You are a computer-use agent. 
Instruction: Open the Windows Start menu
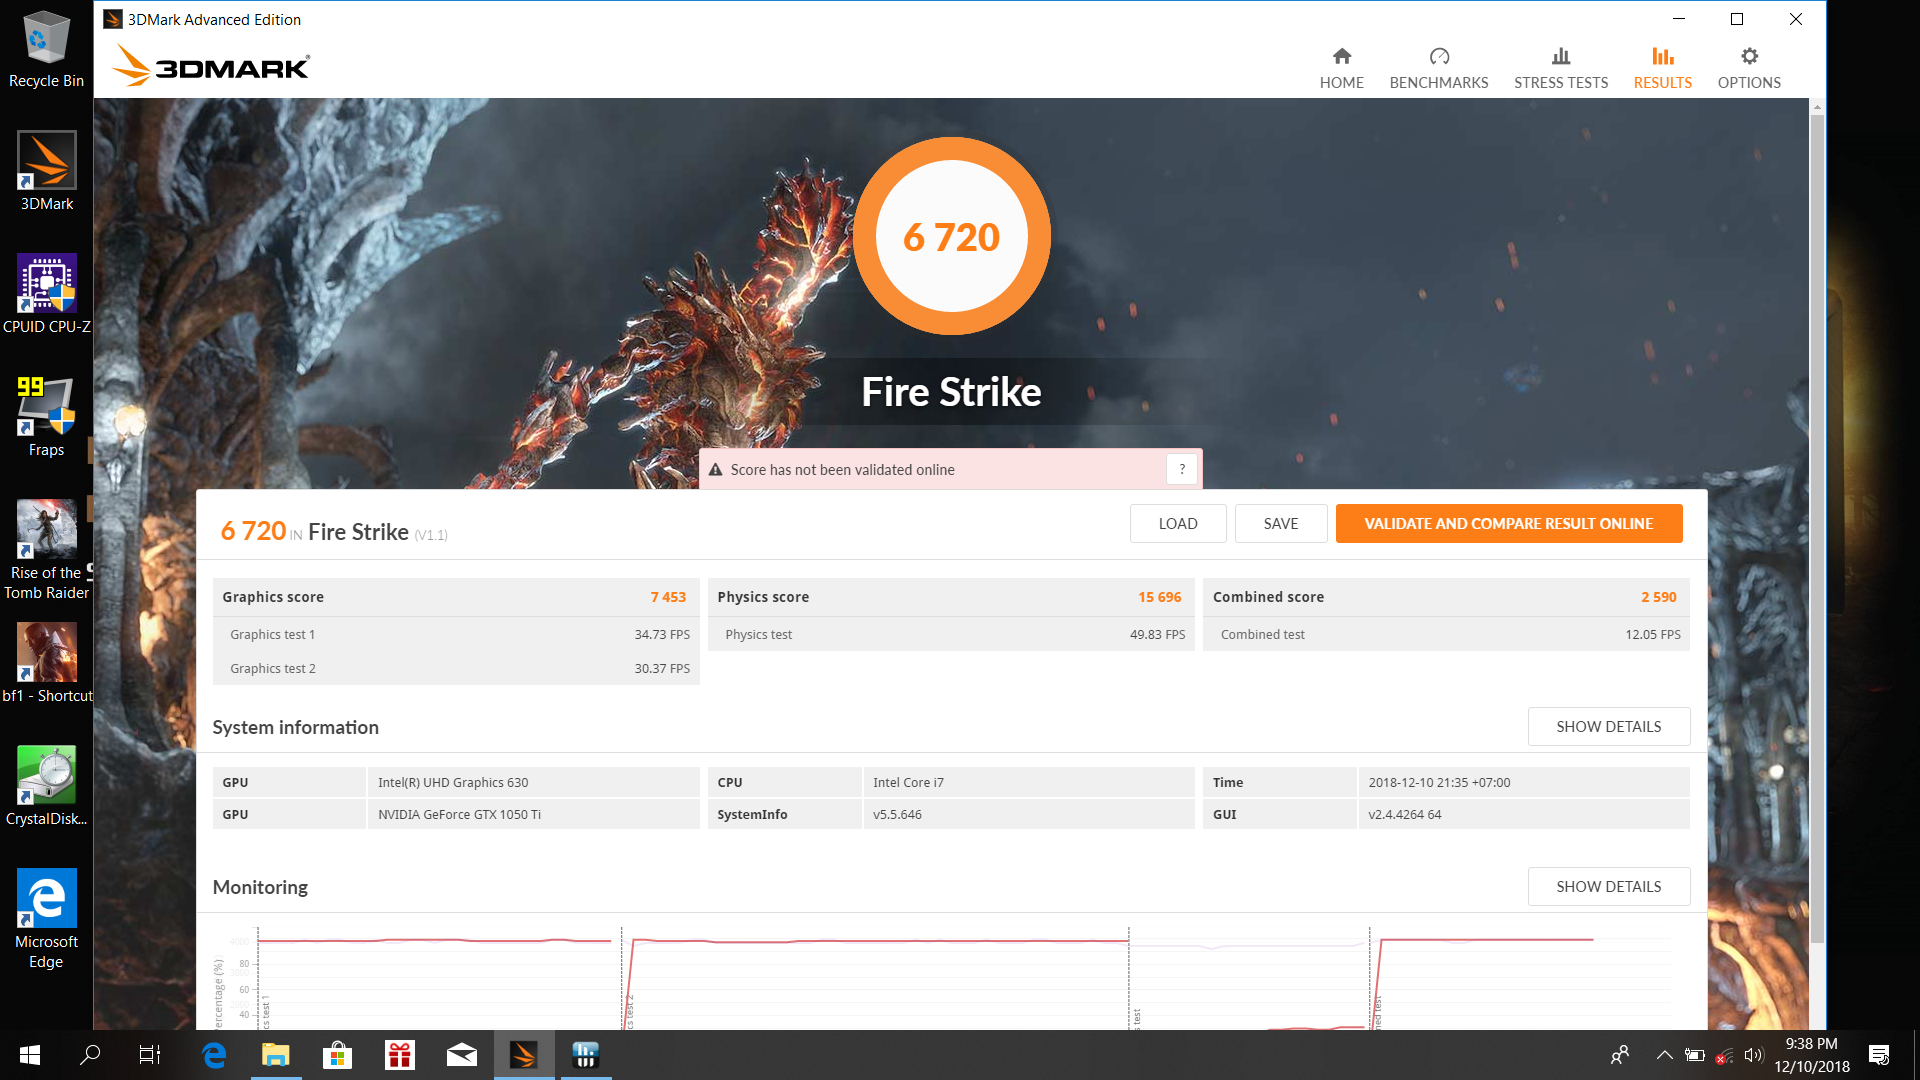coord(30,1055)
